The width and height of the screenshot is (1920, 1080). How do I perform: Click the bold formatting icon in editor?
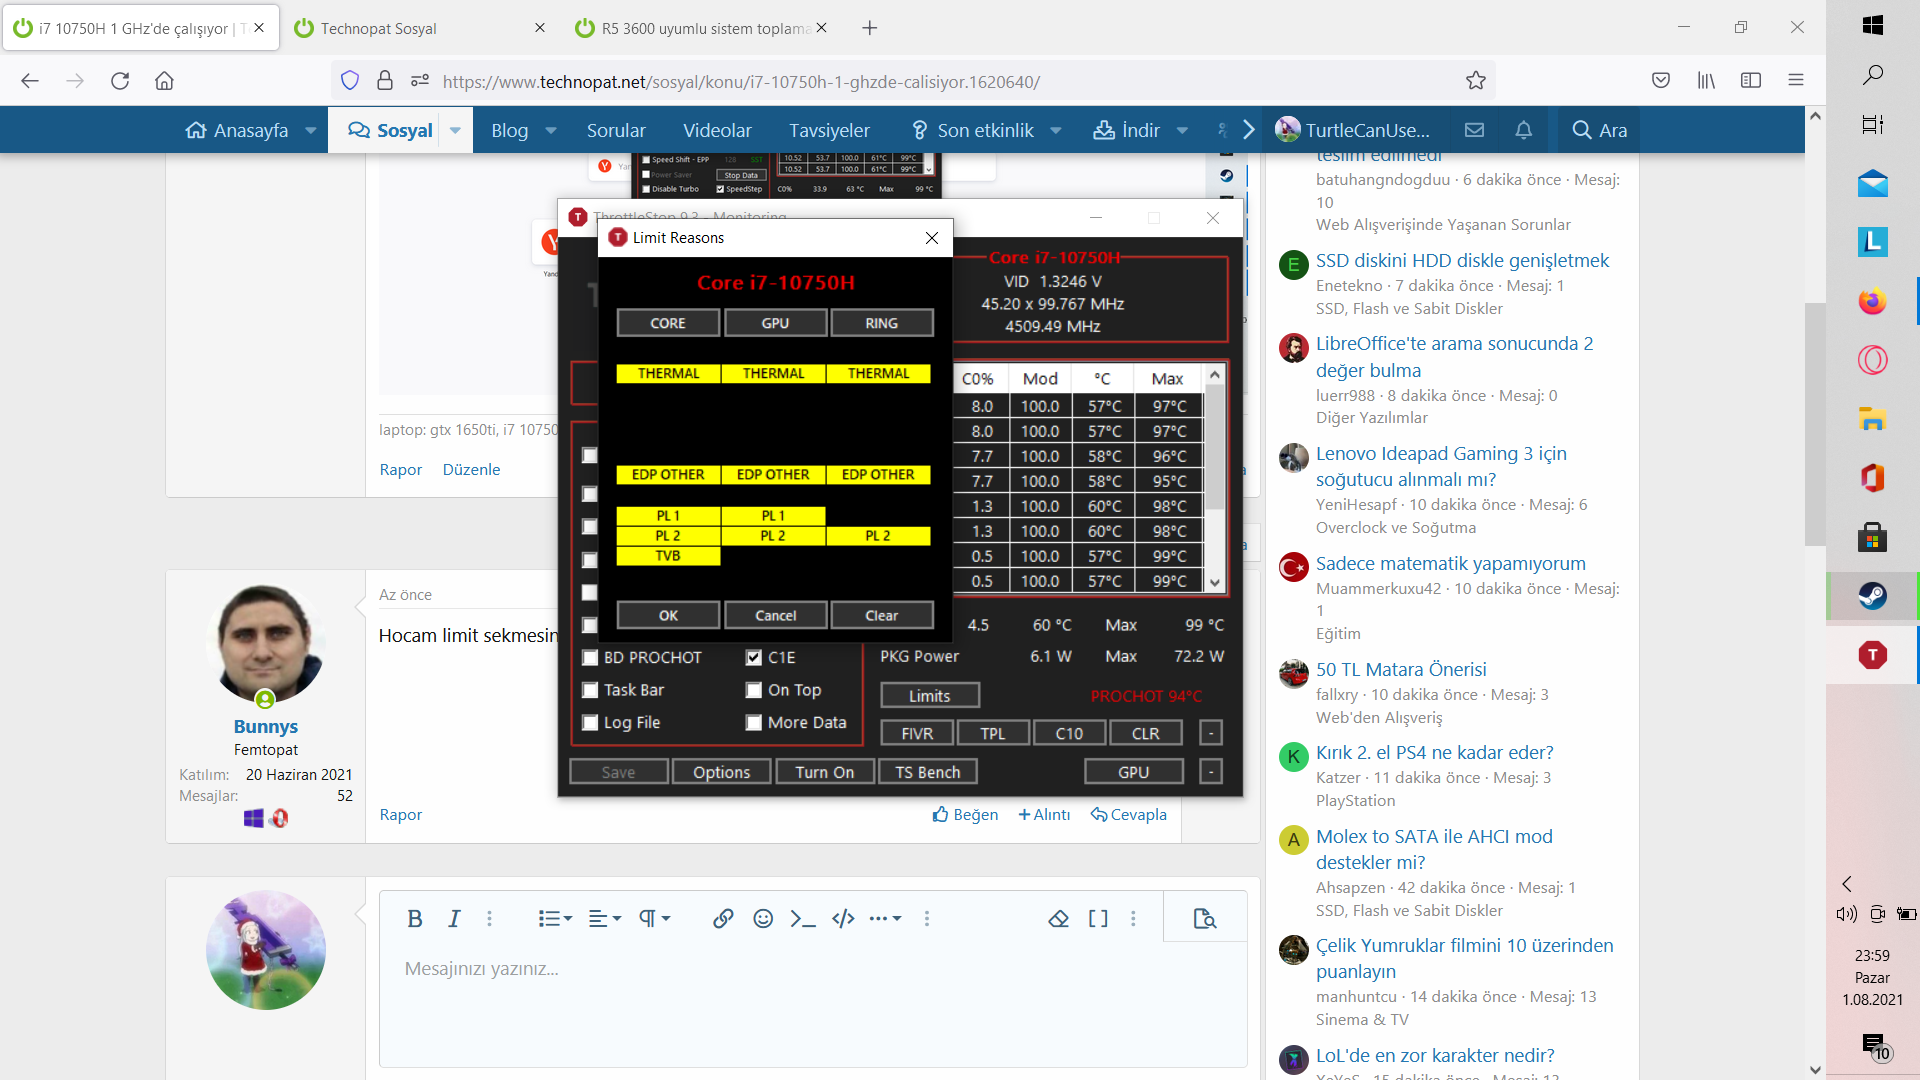pos(415,919)
